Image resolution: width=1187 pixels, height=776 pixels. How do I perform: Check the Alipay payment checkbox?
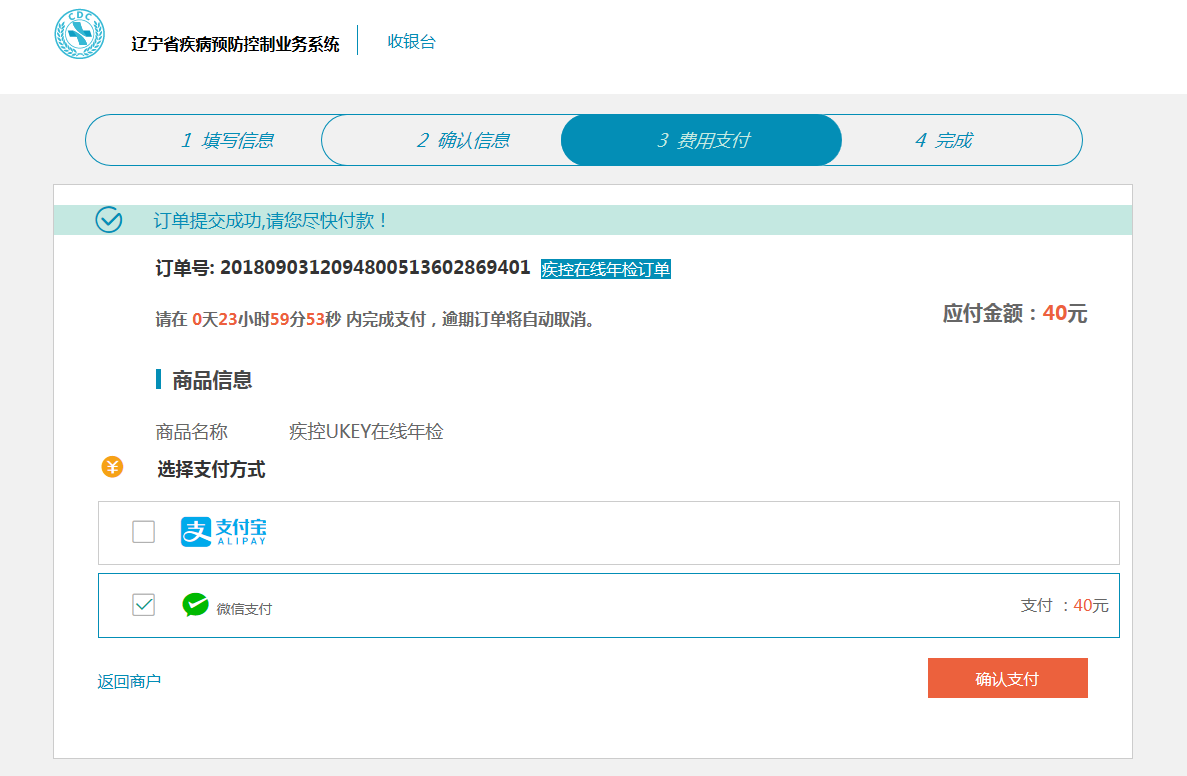point(144,532)
